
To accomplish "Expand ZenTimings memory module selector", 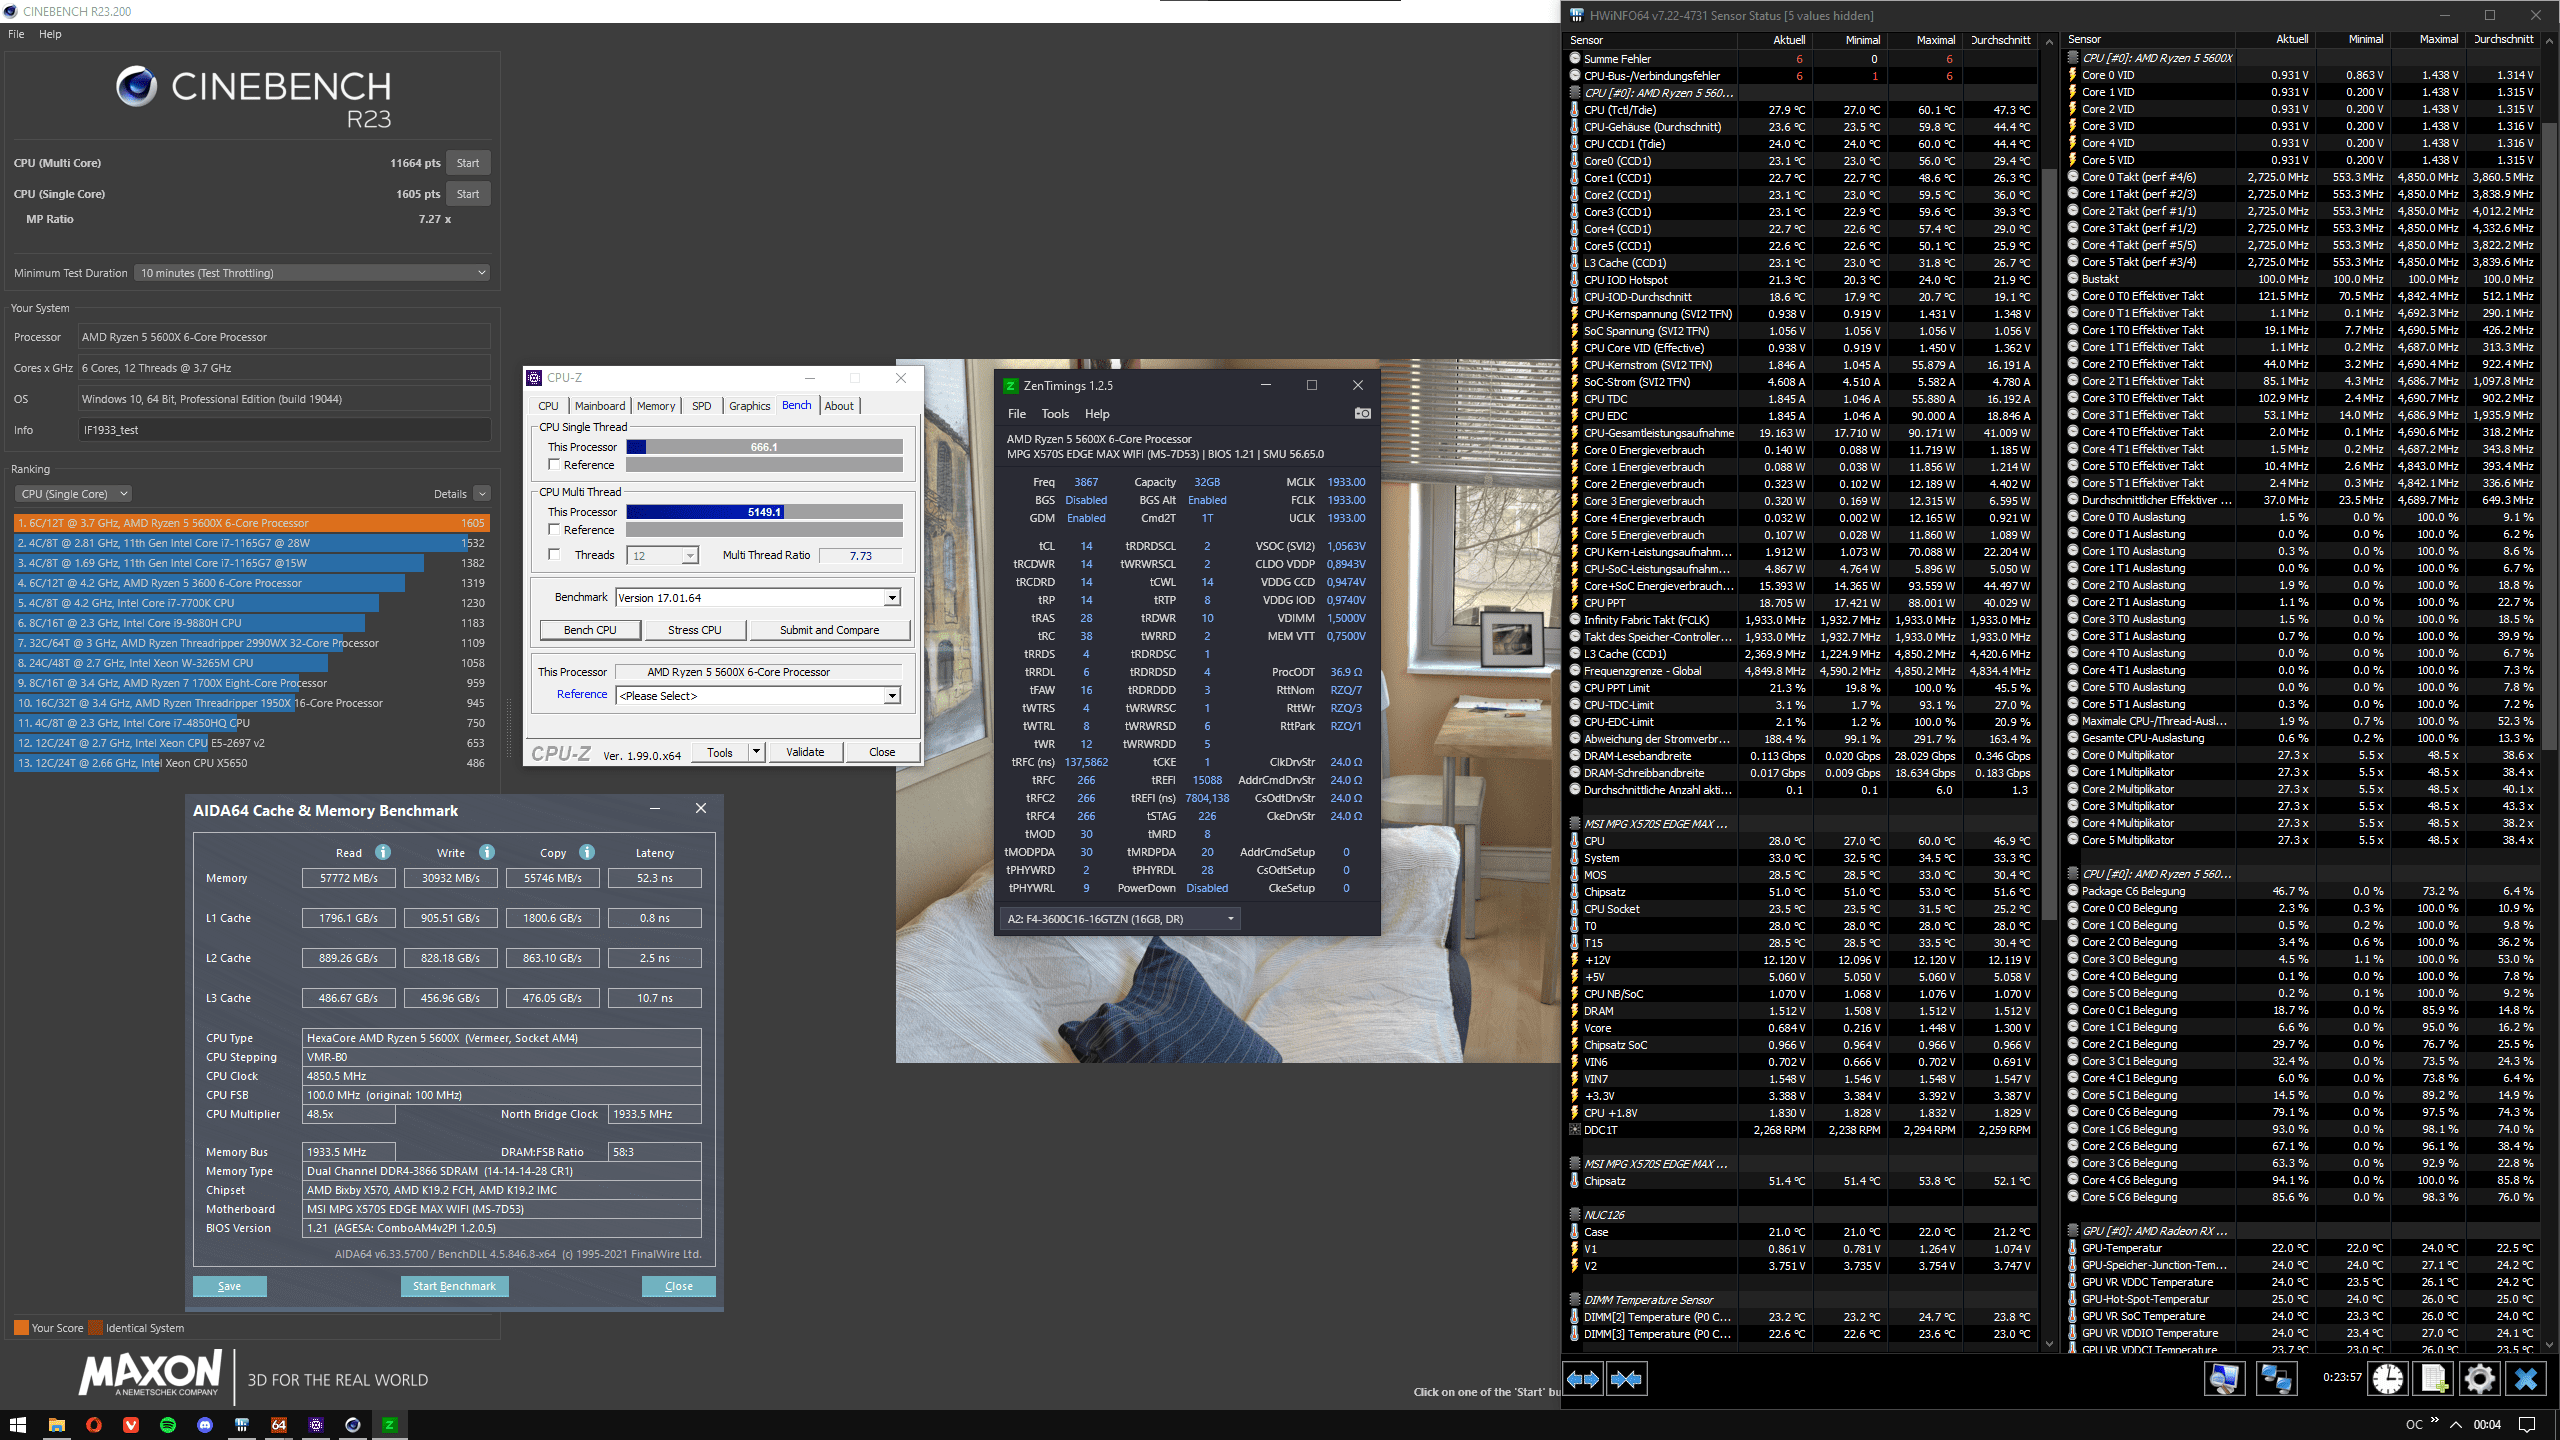I will [1230, 919].
